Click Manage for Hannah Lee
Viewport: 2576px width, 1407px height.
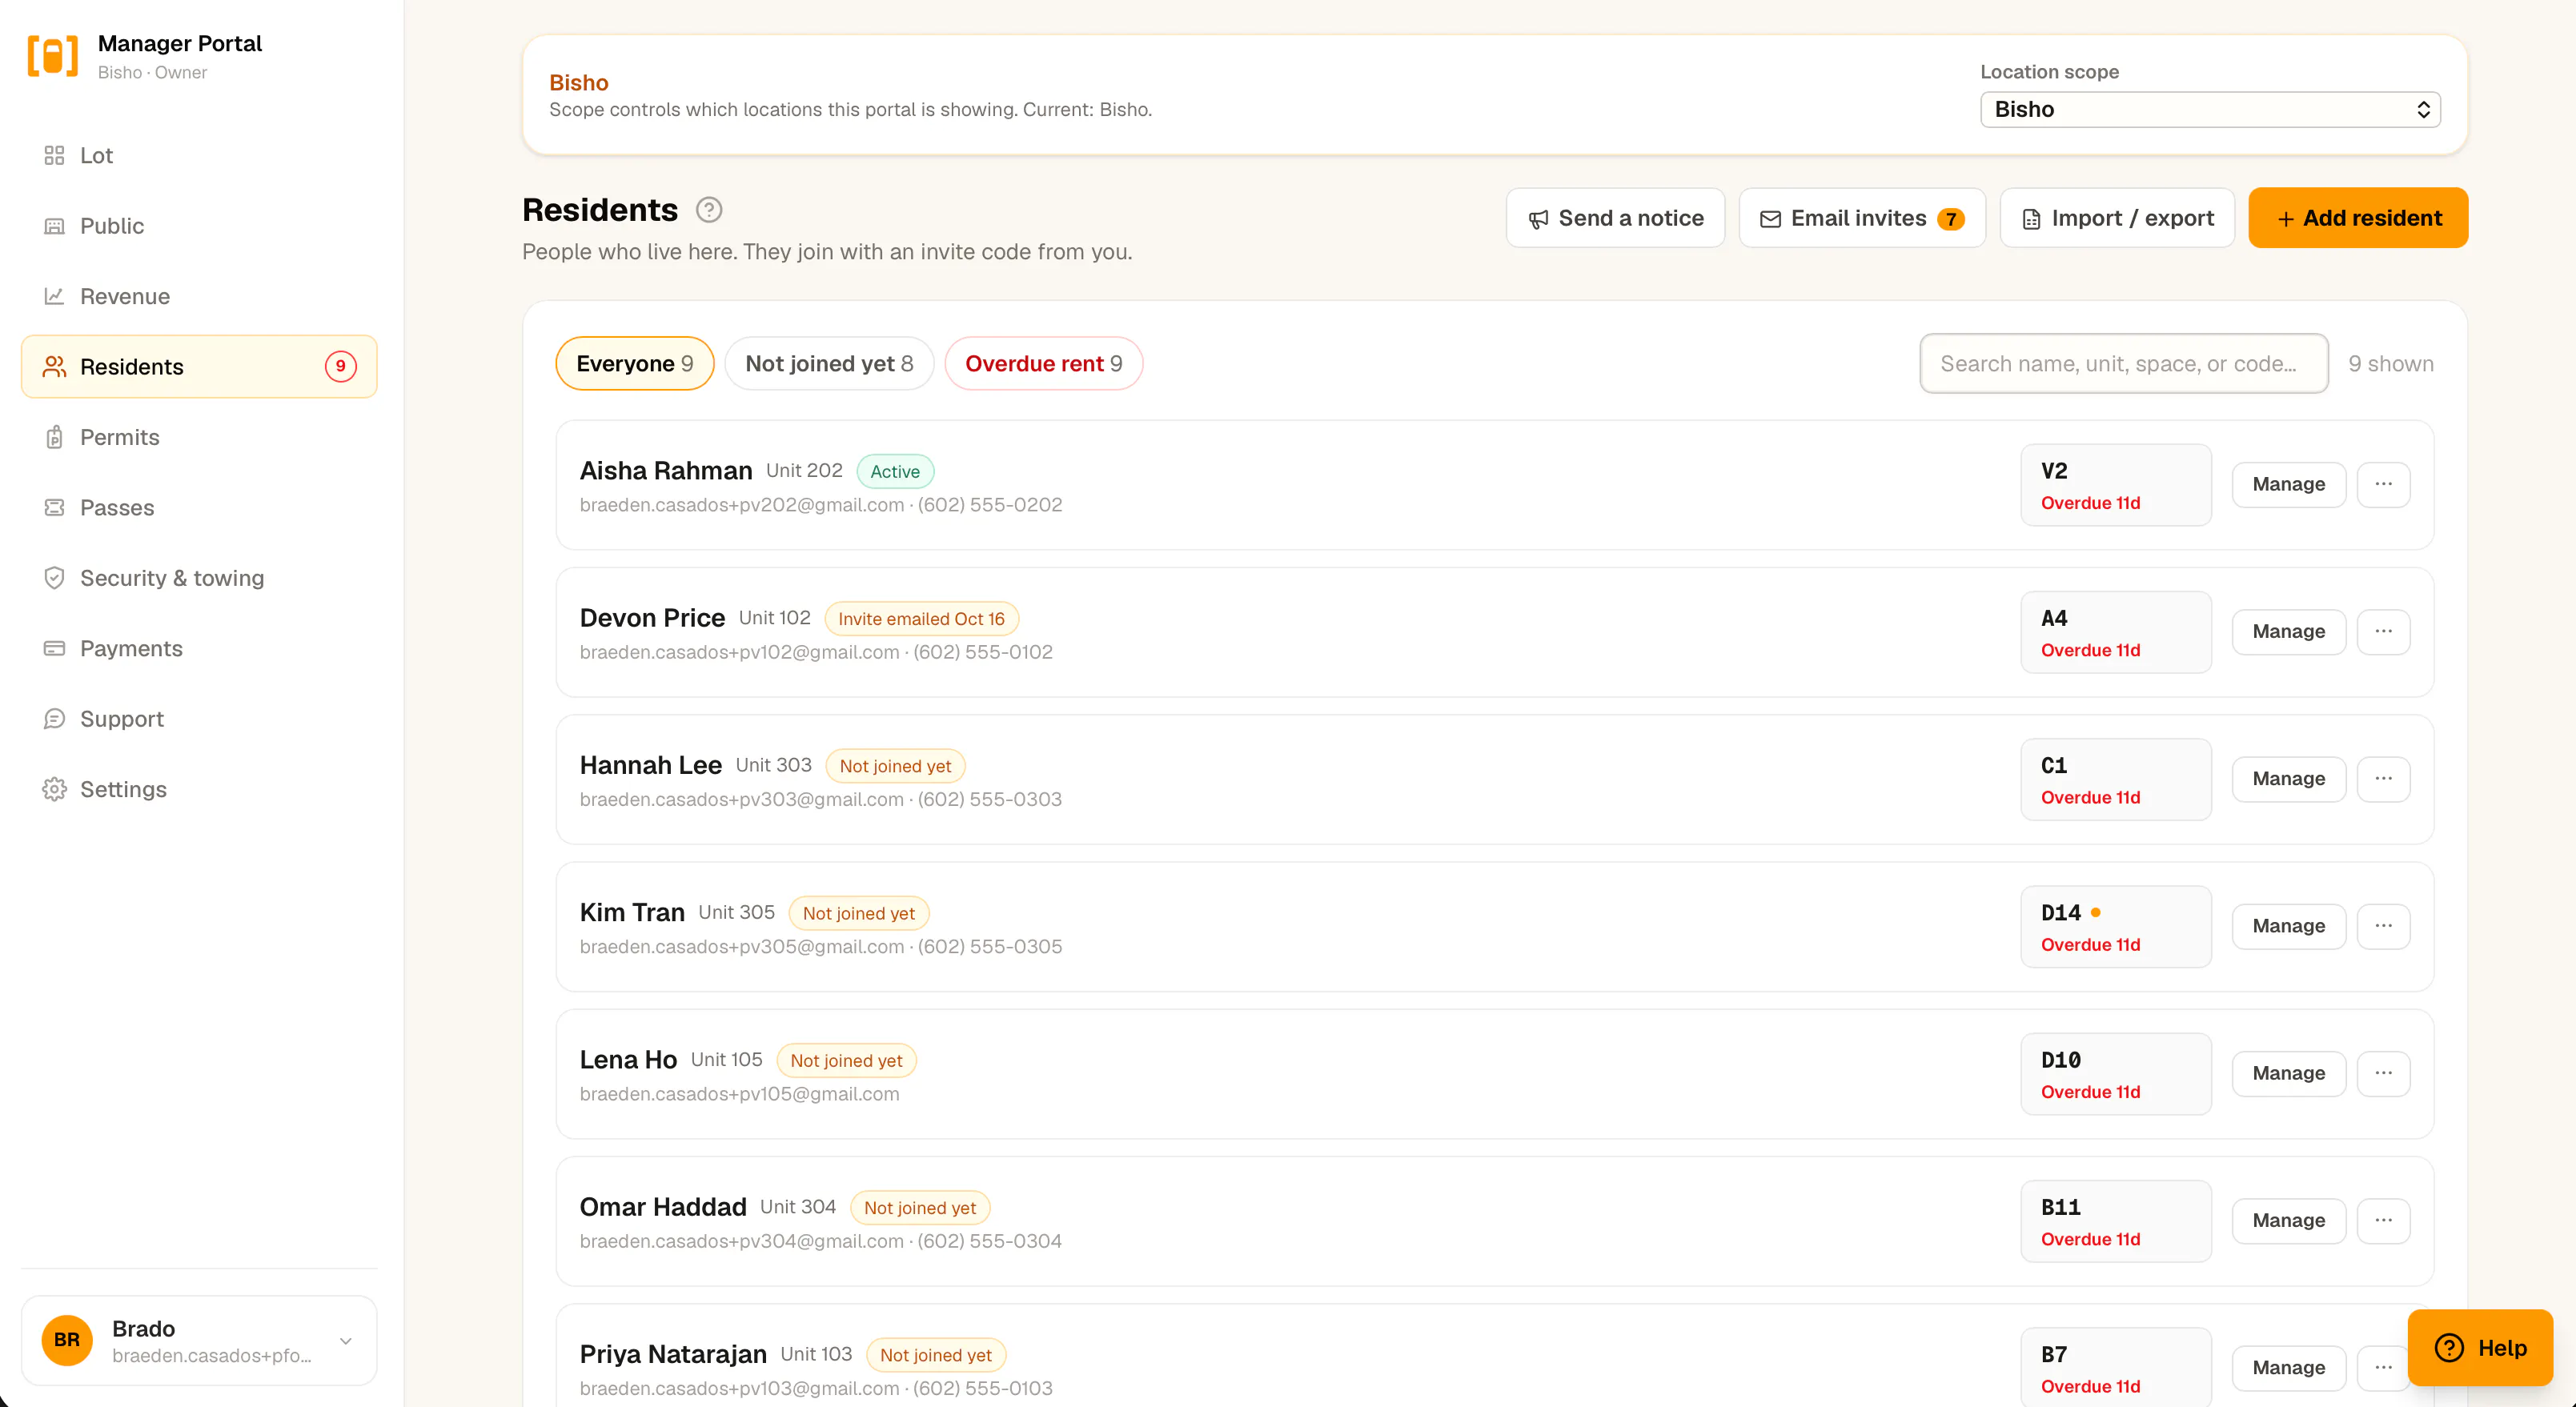click(x=2289, y=778)
